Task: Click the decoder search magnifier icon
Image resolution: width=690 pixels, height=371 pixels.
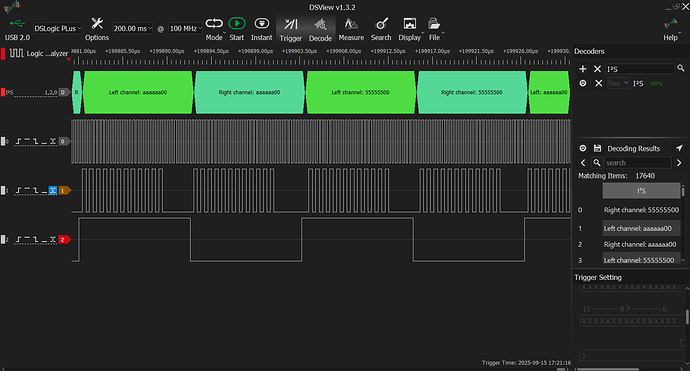Action: [x=681, y=68]
